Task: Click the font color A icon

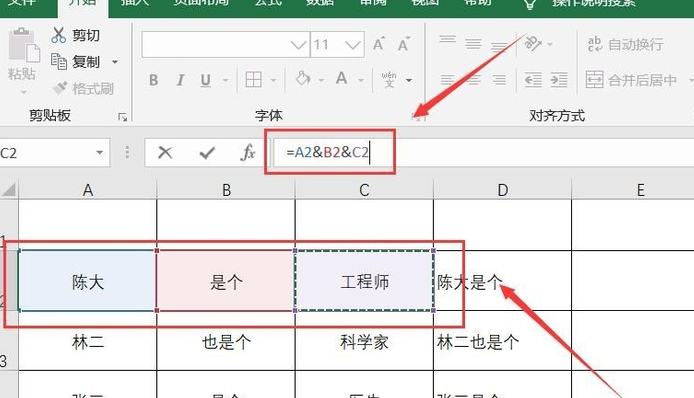Action: pos(341,79)
